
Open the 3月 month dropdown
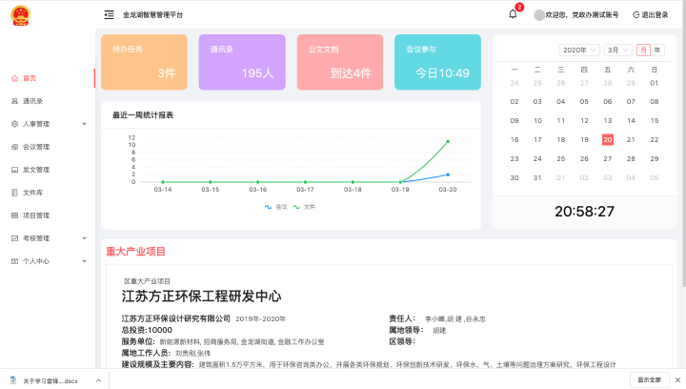point(618,50)
